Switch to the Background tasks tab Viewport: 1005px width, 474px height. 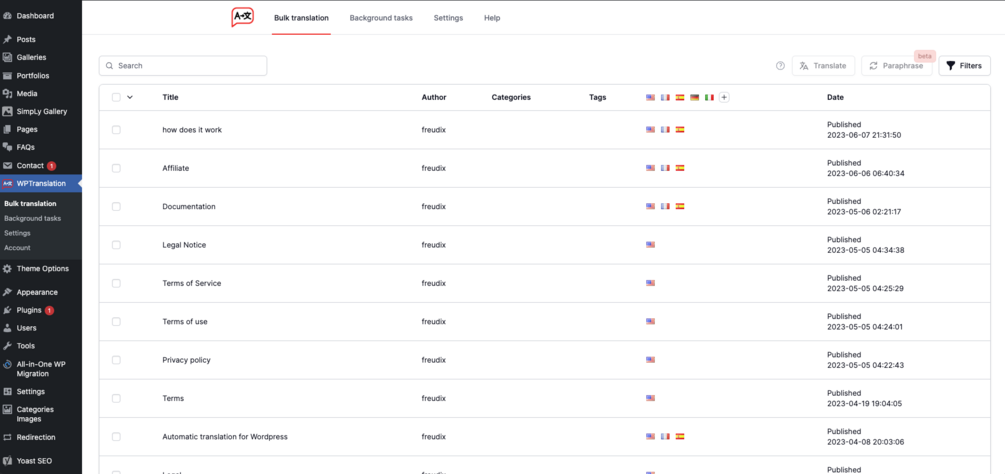[x=381, y=18]
